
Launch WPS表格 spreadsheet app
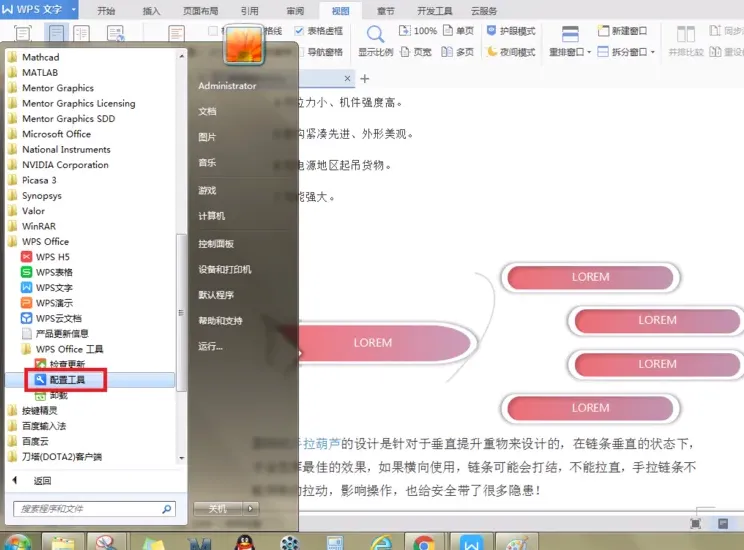pos(46,272)
